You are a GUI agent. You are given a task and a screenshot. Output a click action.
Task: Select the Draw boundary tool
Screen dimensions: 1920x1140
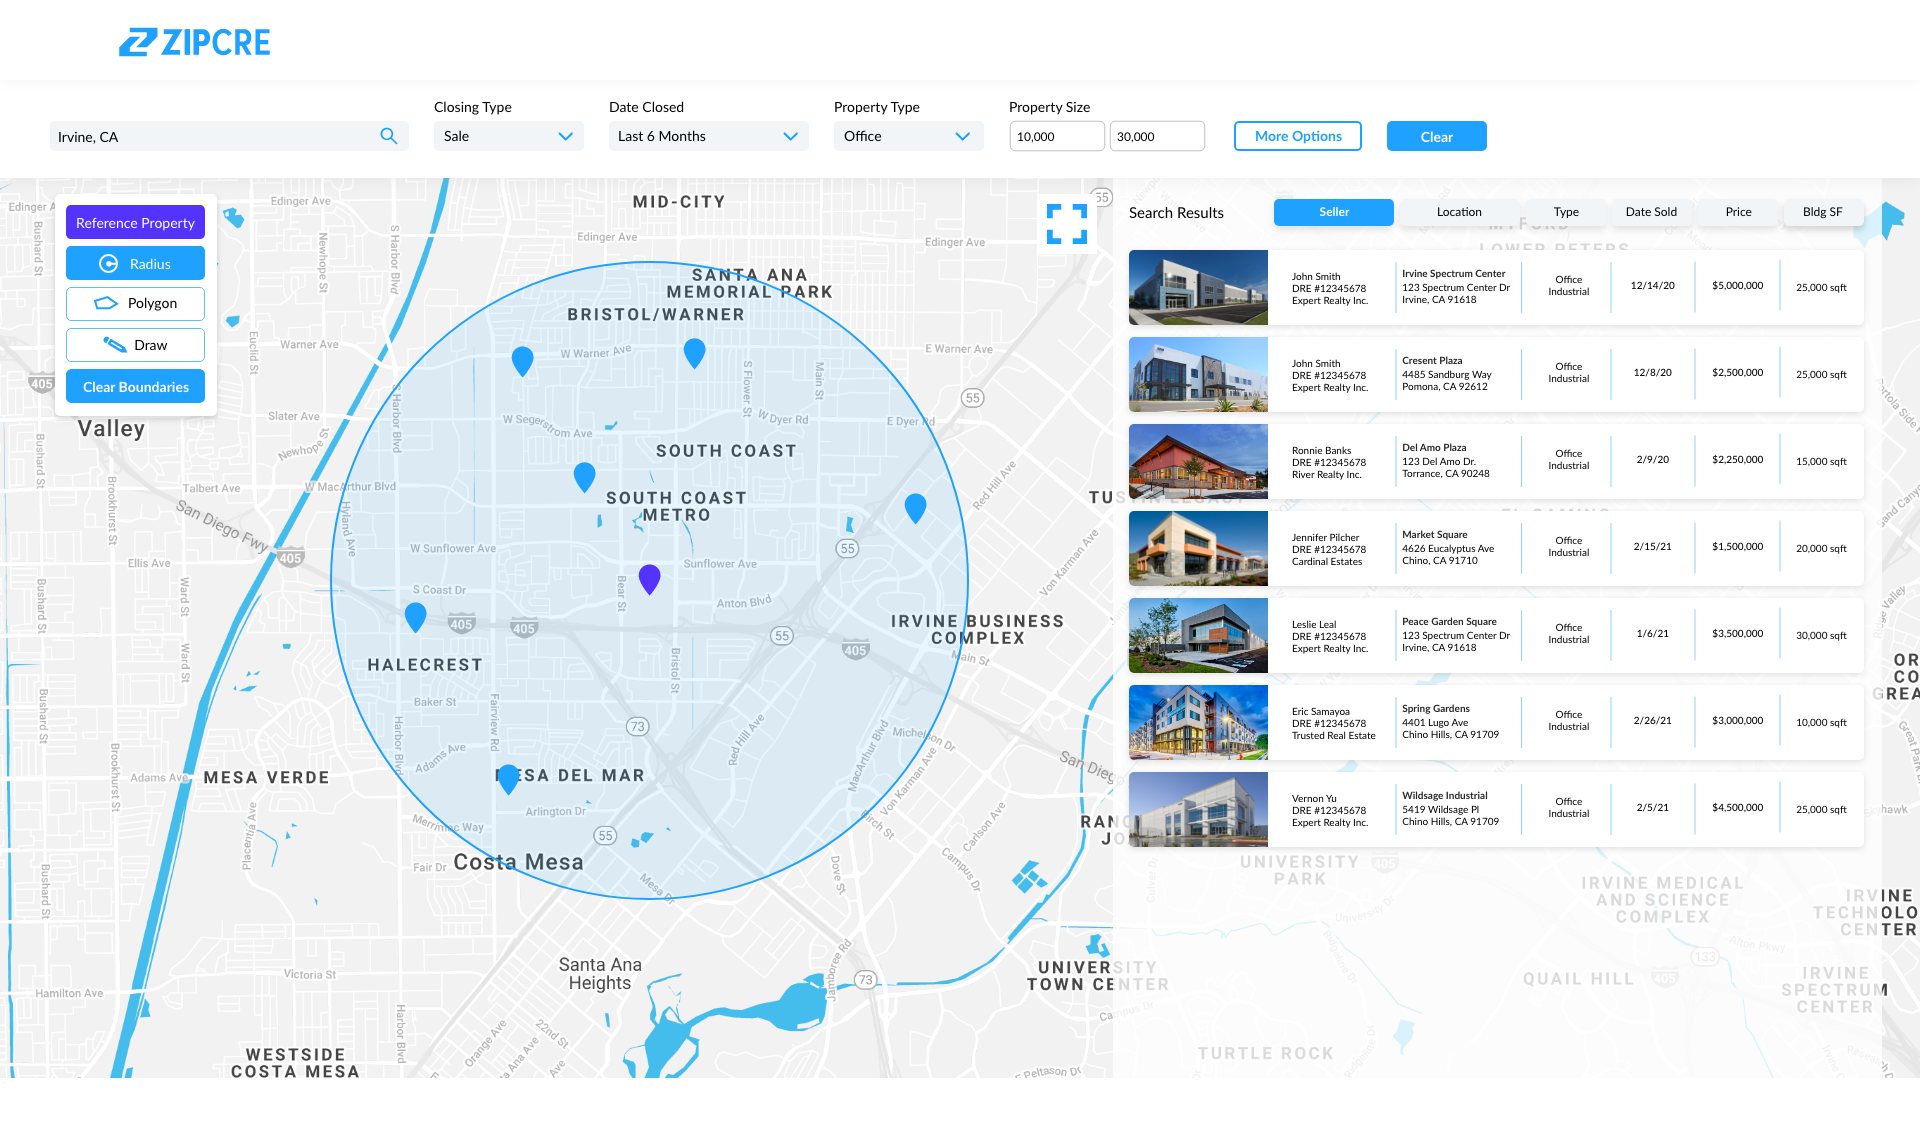tap(135, 345)
